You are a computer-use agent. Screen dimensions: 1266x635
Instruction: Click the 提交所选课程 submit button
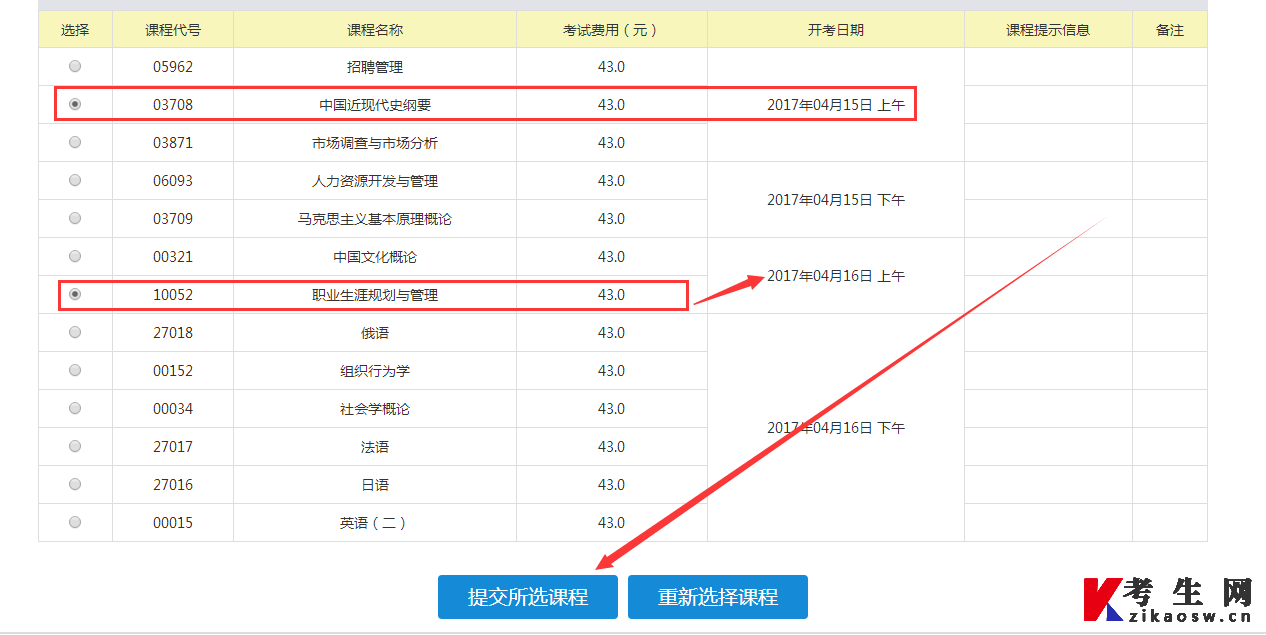[x=527, y=596]
